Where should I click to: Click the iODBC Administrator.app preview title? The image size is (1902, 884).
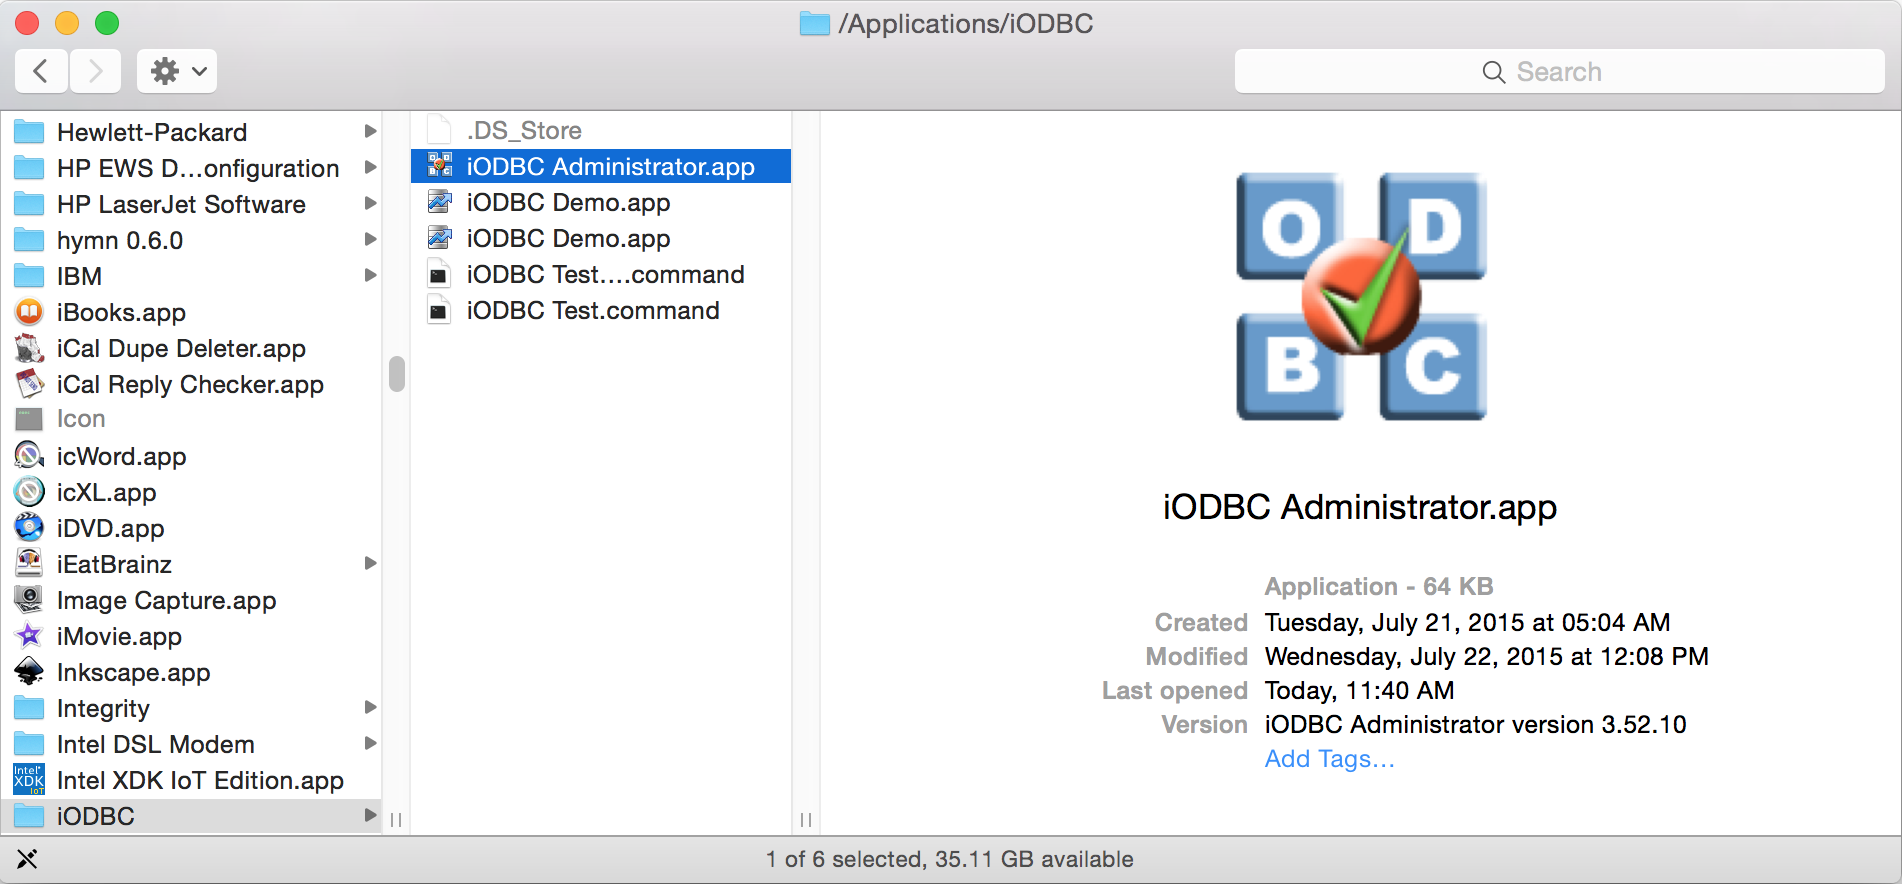point(1360,507)
